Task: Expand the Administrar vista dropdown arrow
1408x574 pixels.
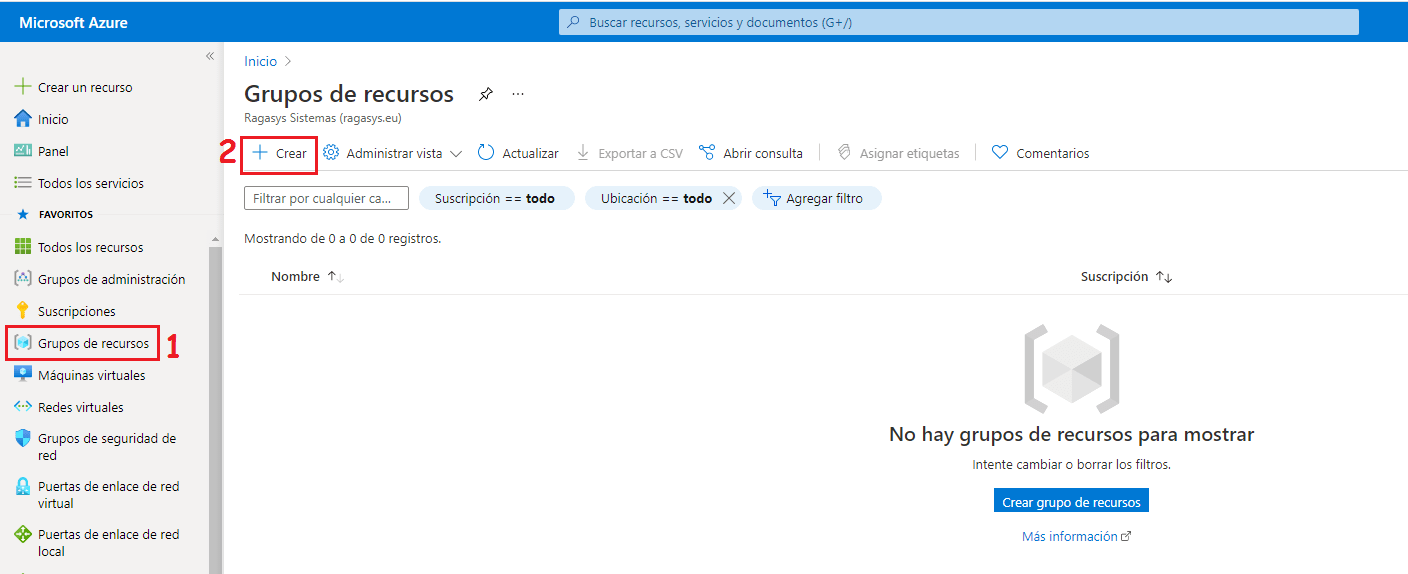Action: click(456, 154)
